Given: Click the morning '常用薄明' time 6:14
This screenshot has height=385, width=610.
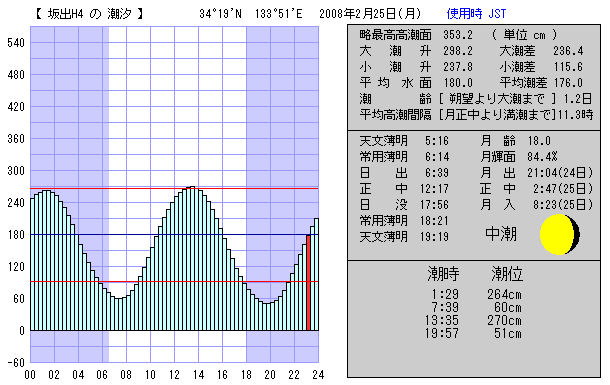Looking at the screenshot, I should point(437,157).
